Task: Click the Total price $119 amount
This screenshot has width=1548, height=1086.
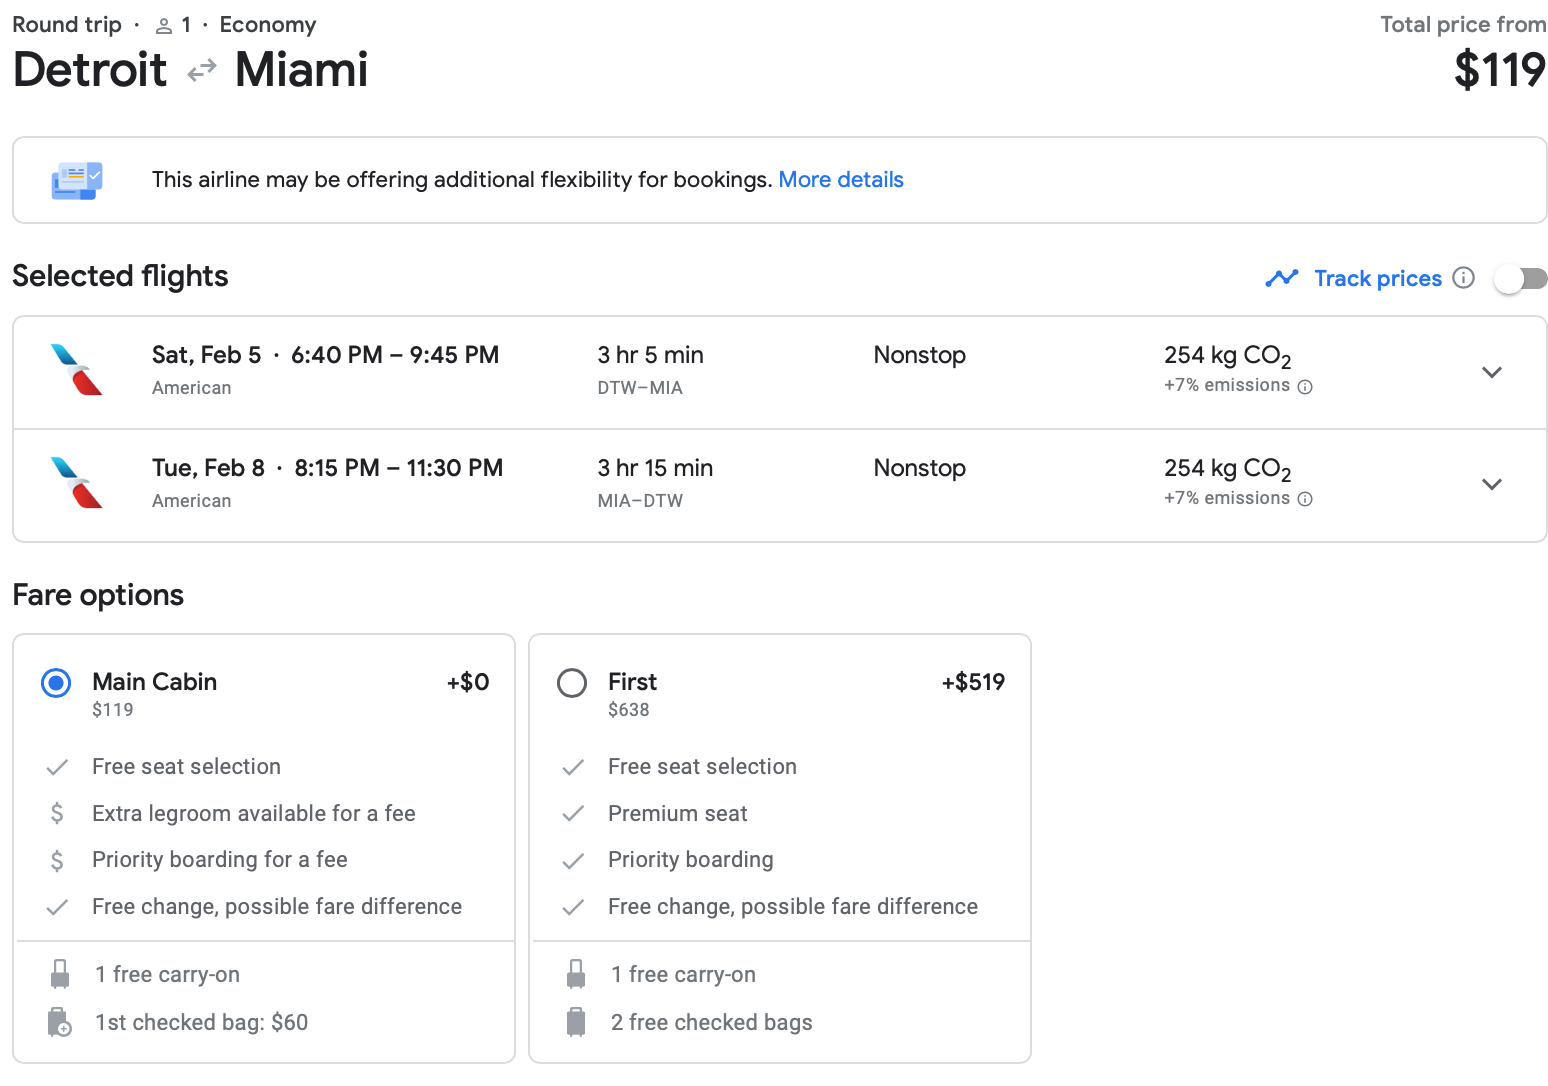Action: coord(1499,70)
